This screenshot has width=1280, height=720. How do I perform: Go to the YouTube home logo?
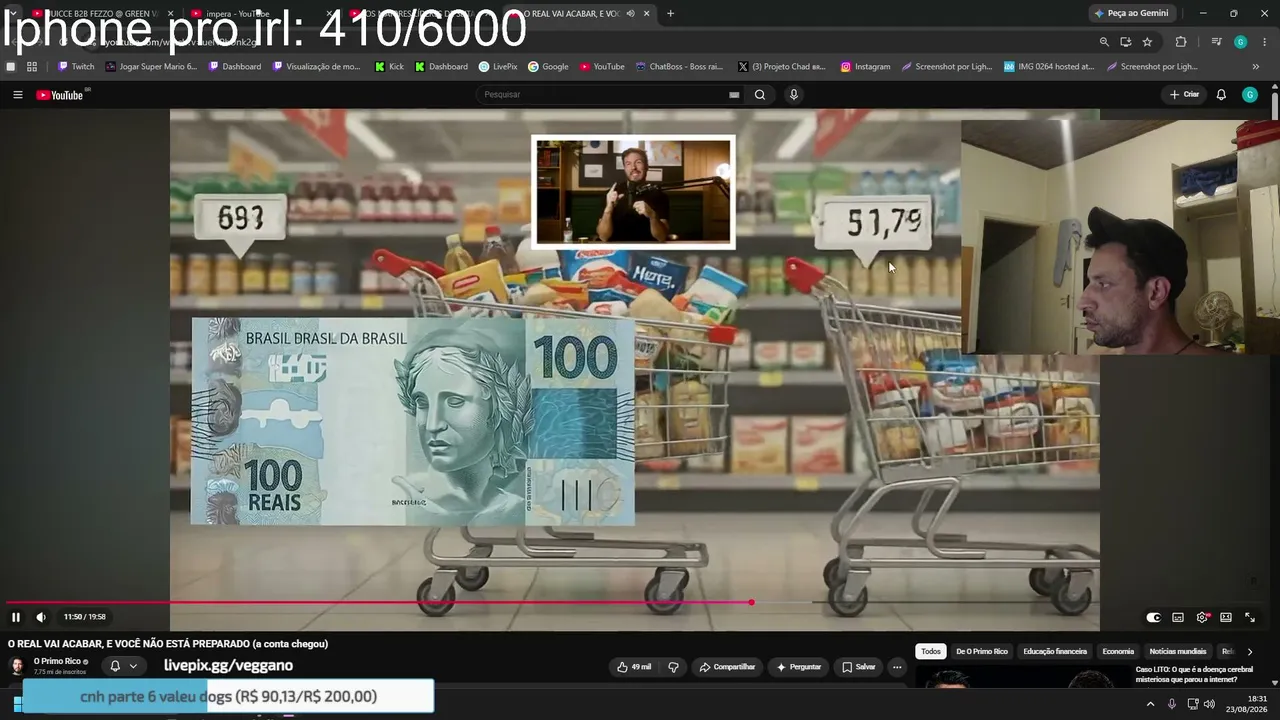(60, 95)
